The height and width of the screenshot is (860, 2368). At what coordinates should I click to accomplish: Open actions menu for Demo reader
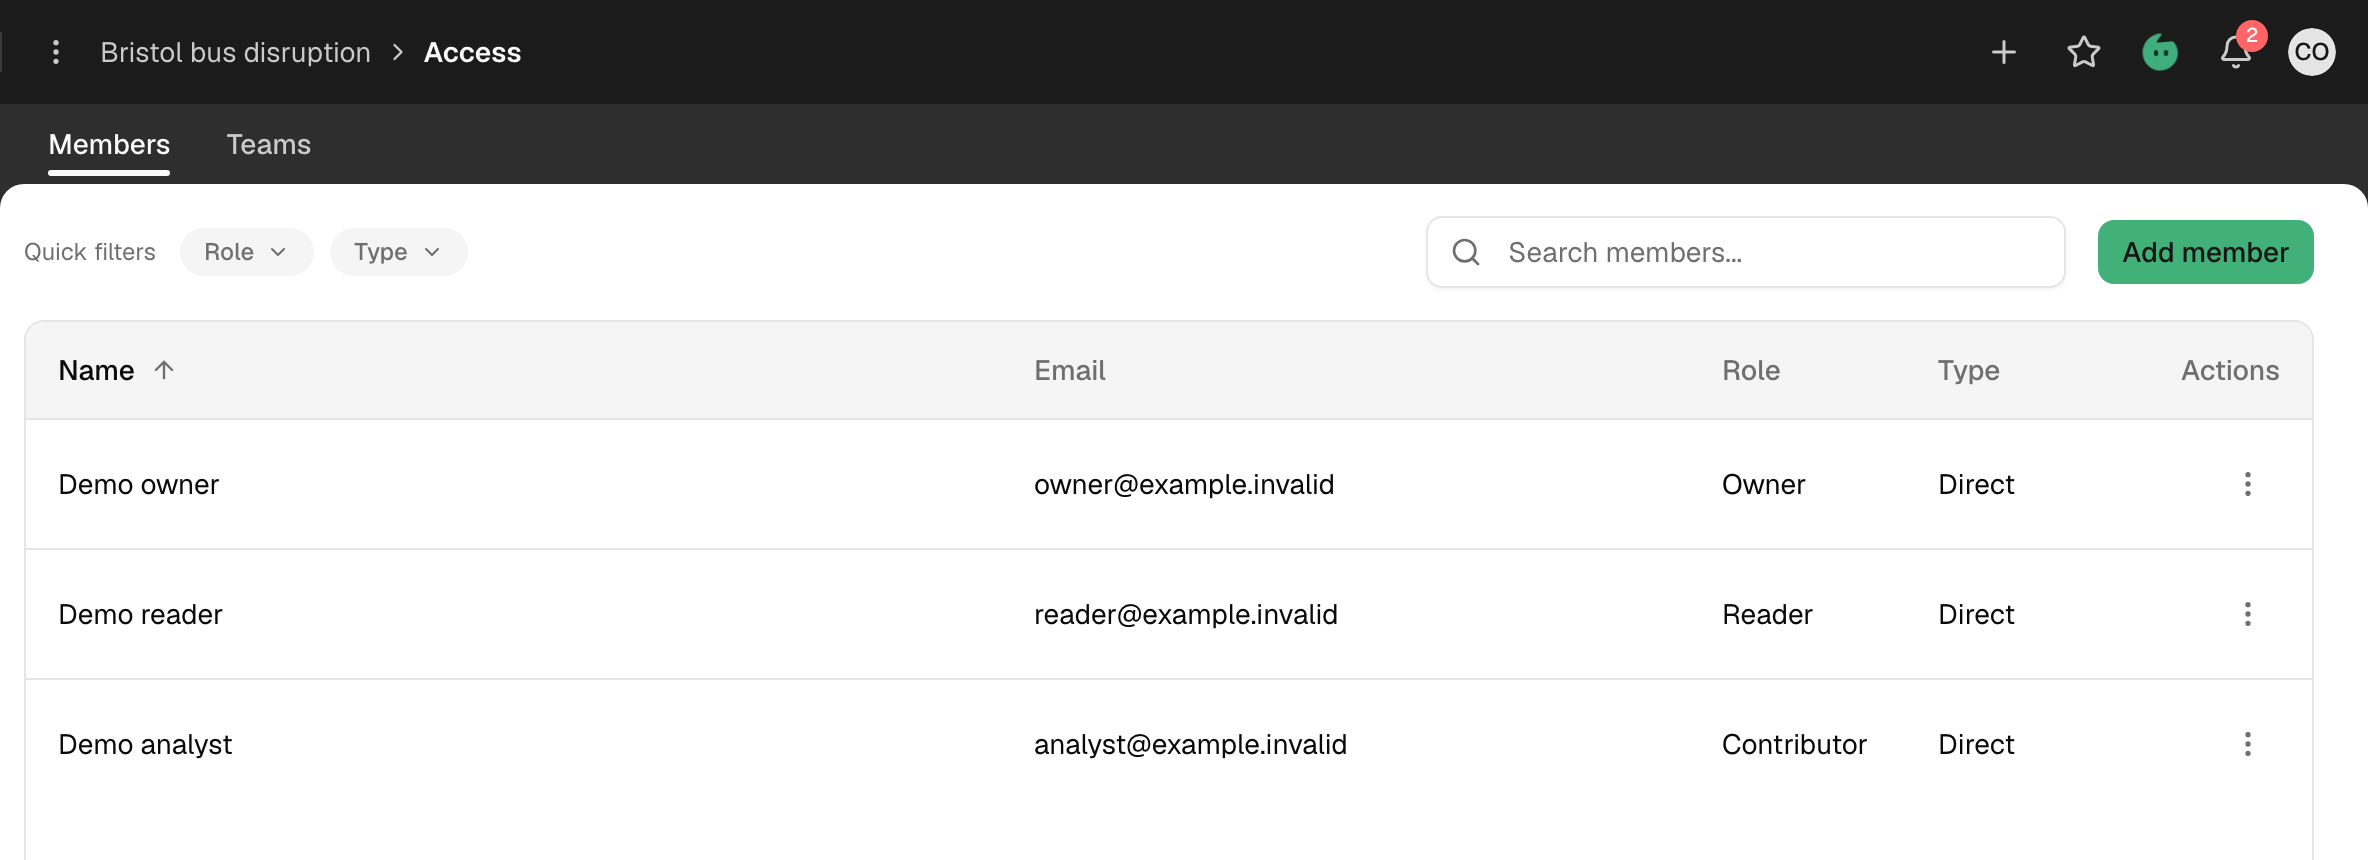2248,614
